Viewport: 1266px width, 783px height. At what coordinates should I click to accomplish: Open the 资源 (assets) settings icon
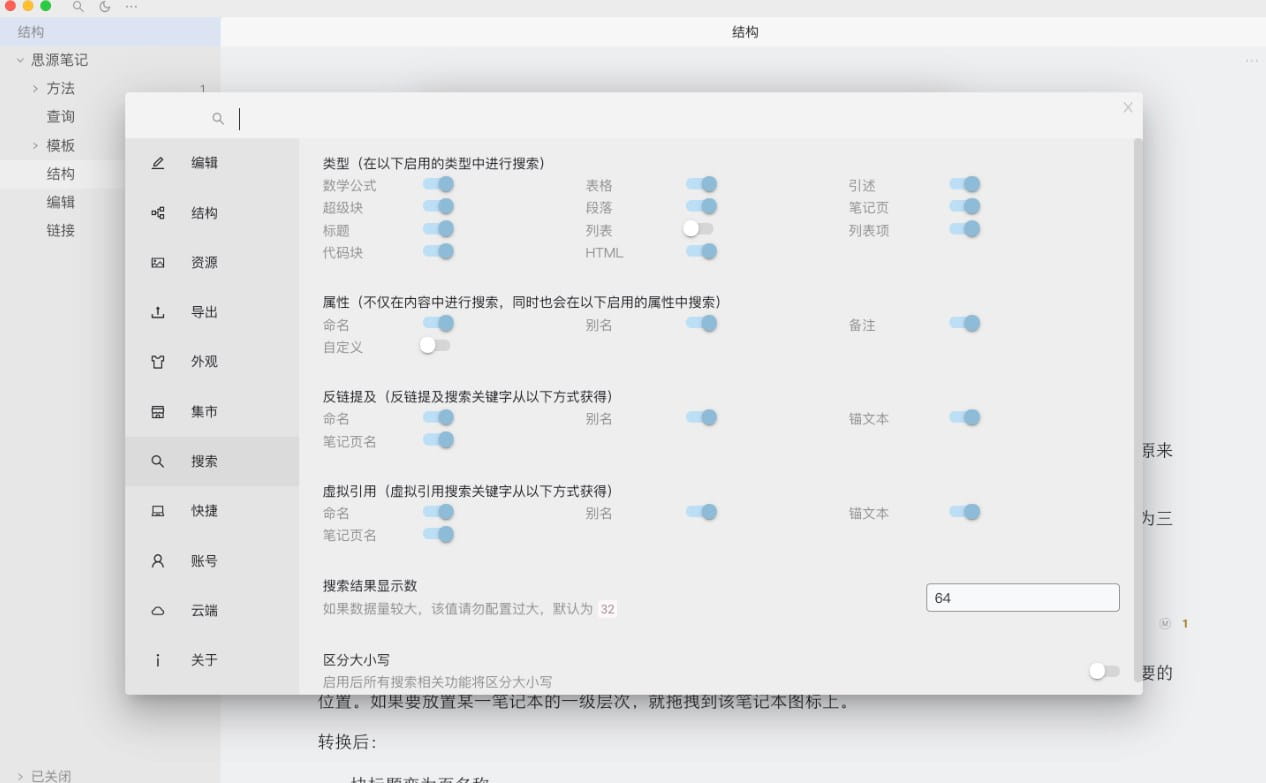157,262
